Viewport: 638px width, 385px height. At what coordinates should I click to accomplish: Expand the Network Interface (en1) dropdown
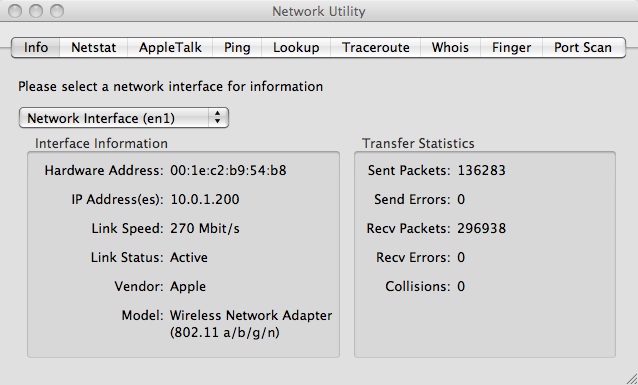[124, 118]
